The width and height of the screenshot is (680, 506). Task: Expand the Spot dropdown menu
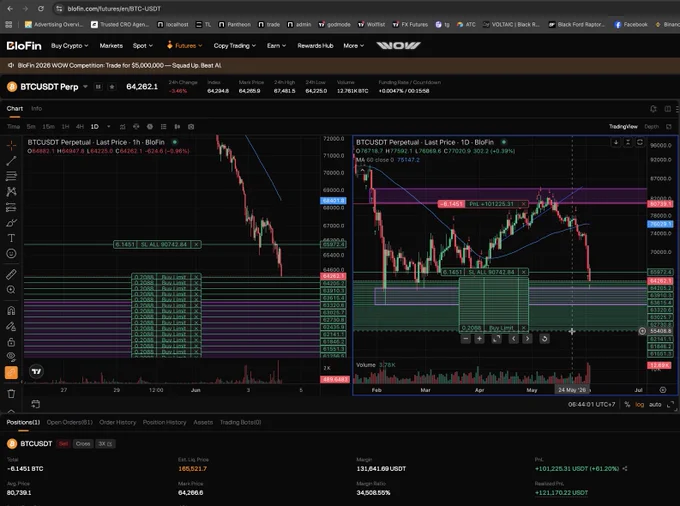[x=143, y=46]
